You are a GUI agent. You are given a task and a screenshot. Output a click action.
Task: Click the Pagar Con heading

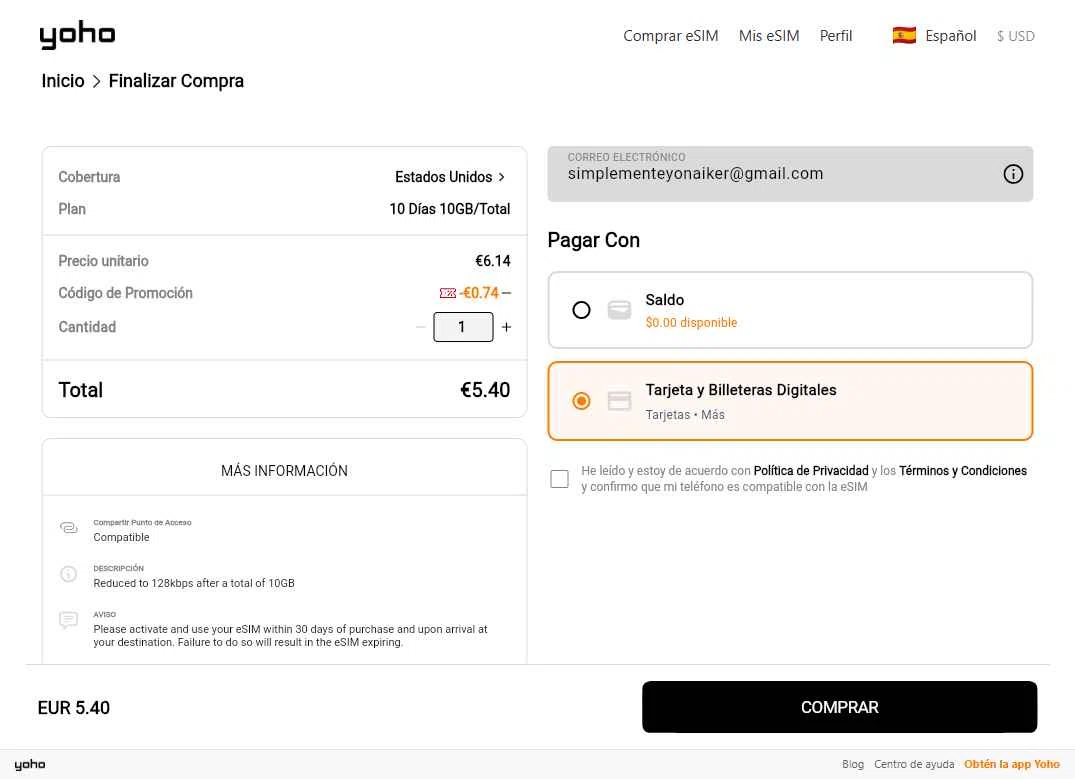tap(594, 240)
